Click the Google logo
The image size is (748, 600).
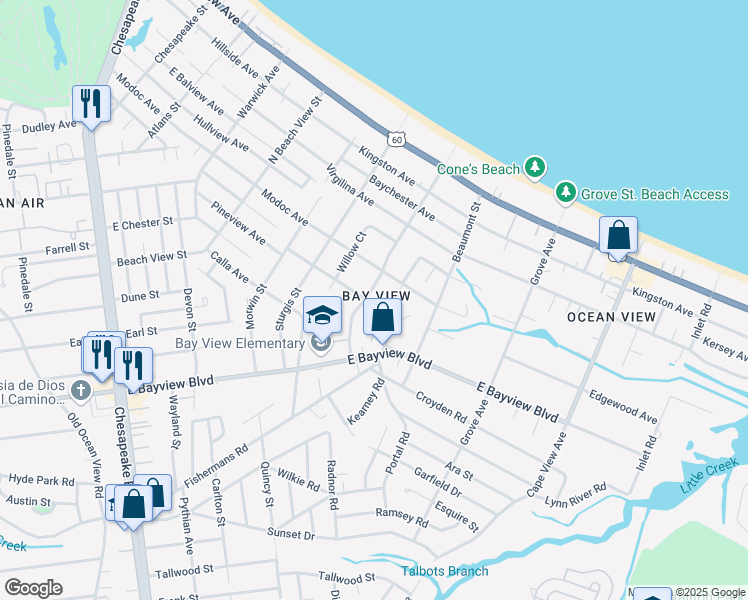(33, 587)
